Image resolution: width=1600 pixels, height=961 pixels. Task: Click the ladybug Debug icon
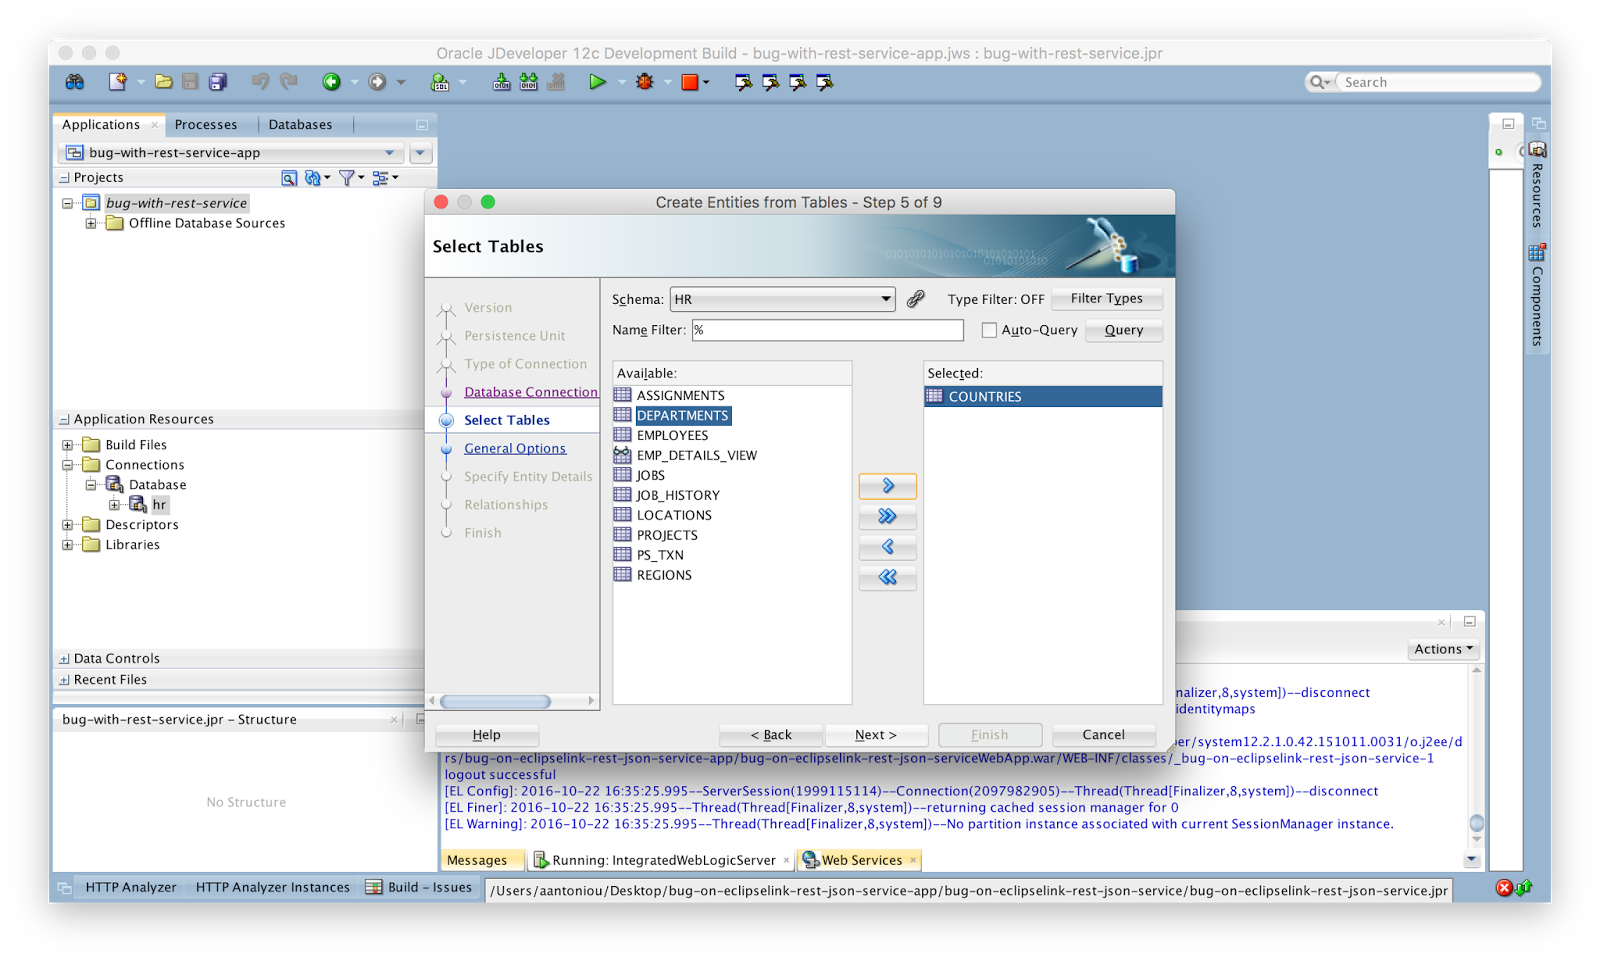tap(645, 82)
